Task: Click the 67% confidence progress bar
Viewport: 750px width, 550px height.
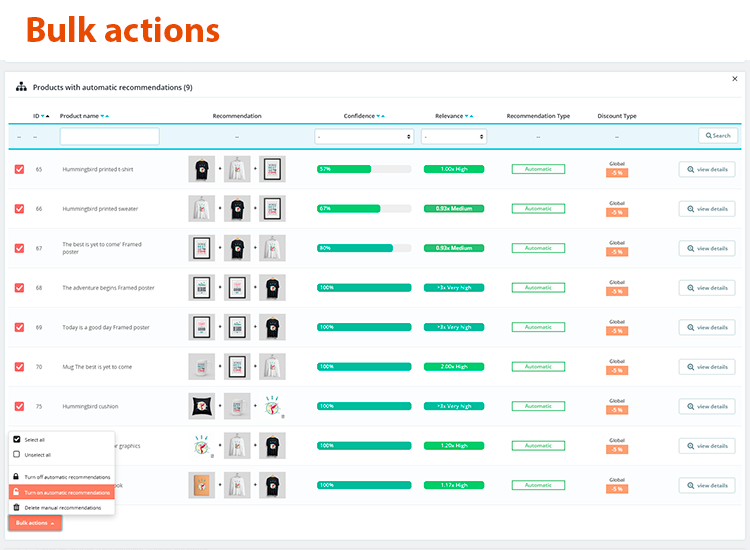Action: coord(364,209)
